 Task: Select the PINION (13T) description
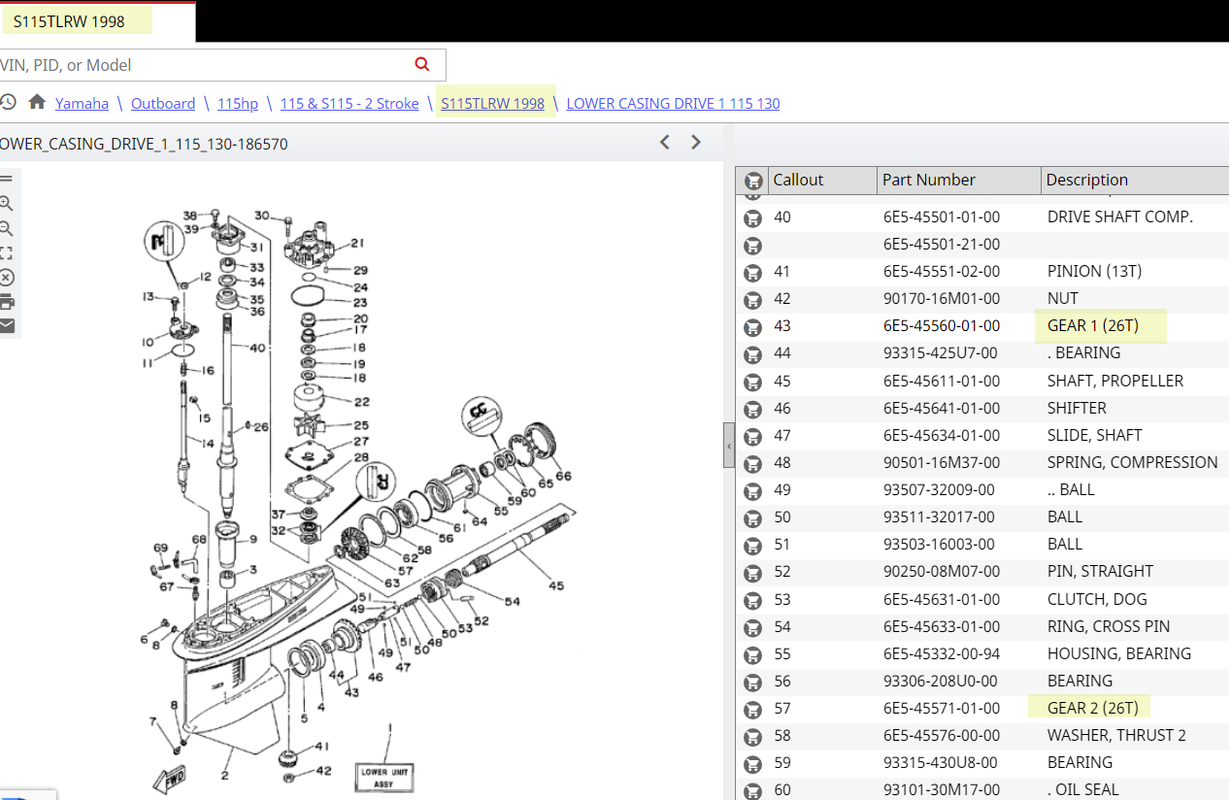(1094, 272)
